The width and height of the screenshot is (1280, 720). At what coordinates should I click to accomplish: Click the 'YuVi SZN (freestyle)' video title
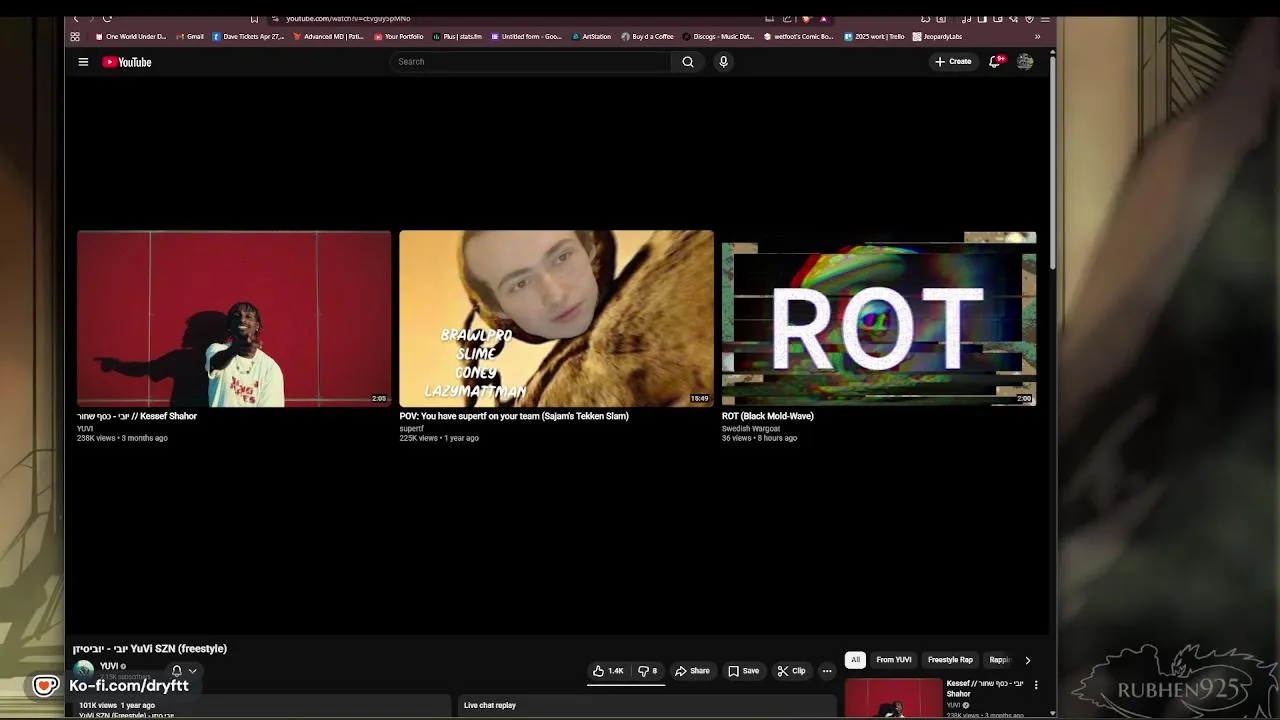pyautogui.click(x=150, y=649)
